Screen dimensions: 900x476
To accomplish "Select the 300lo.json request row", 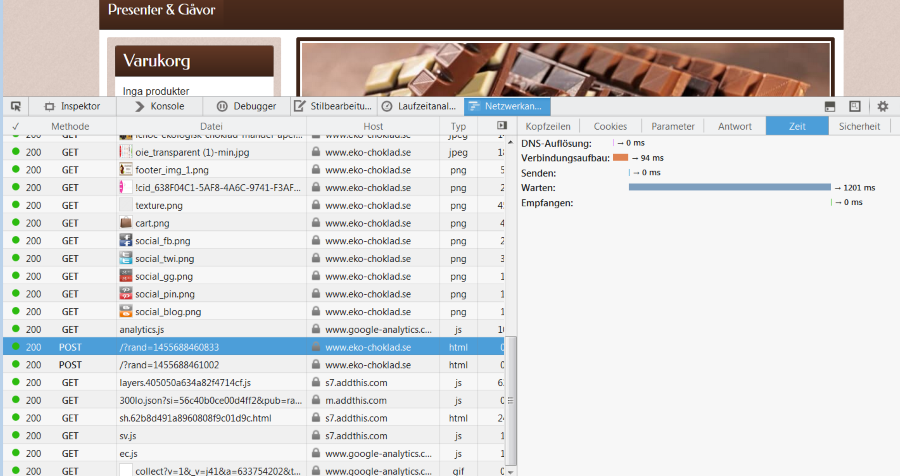I will (x=254, y=400).
